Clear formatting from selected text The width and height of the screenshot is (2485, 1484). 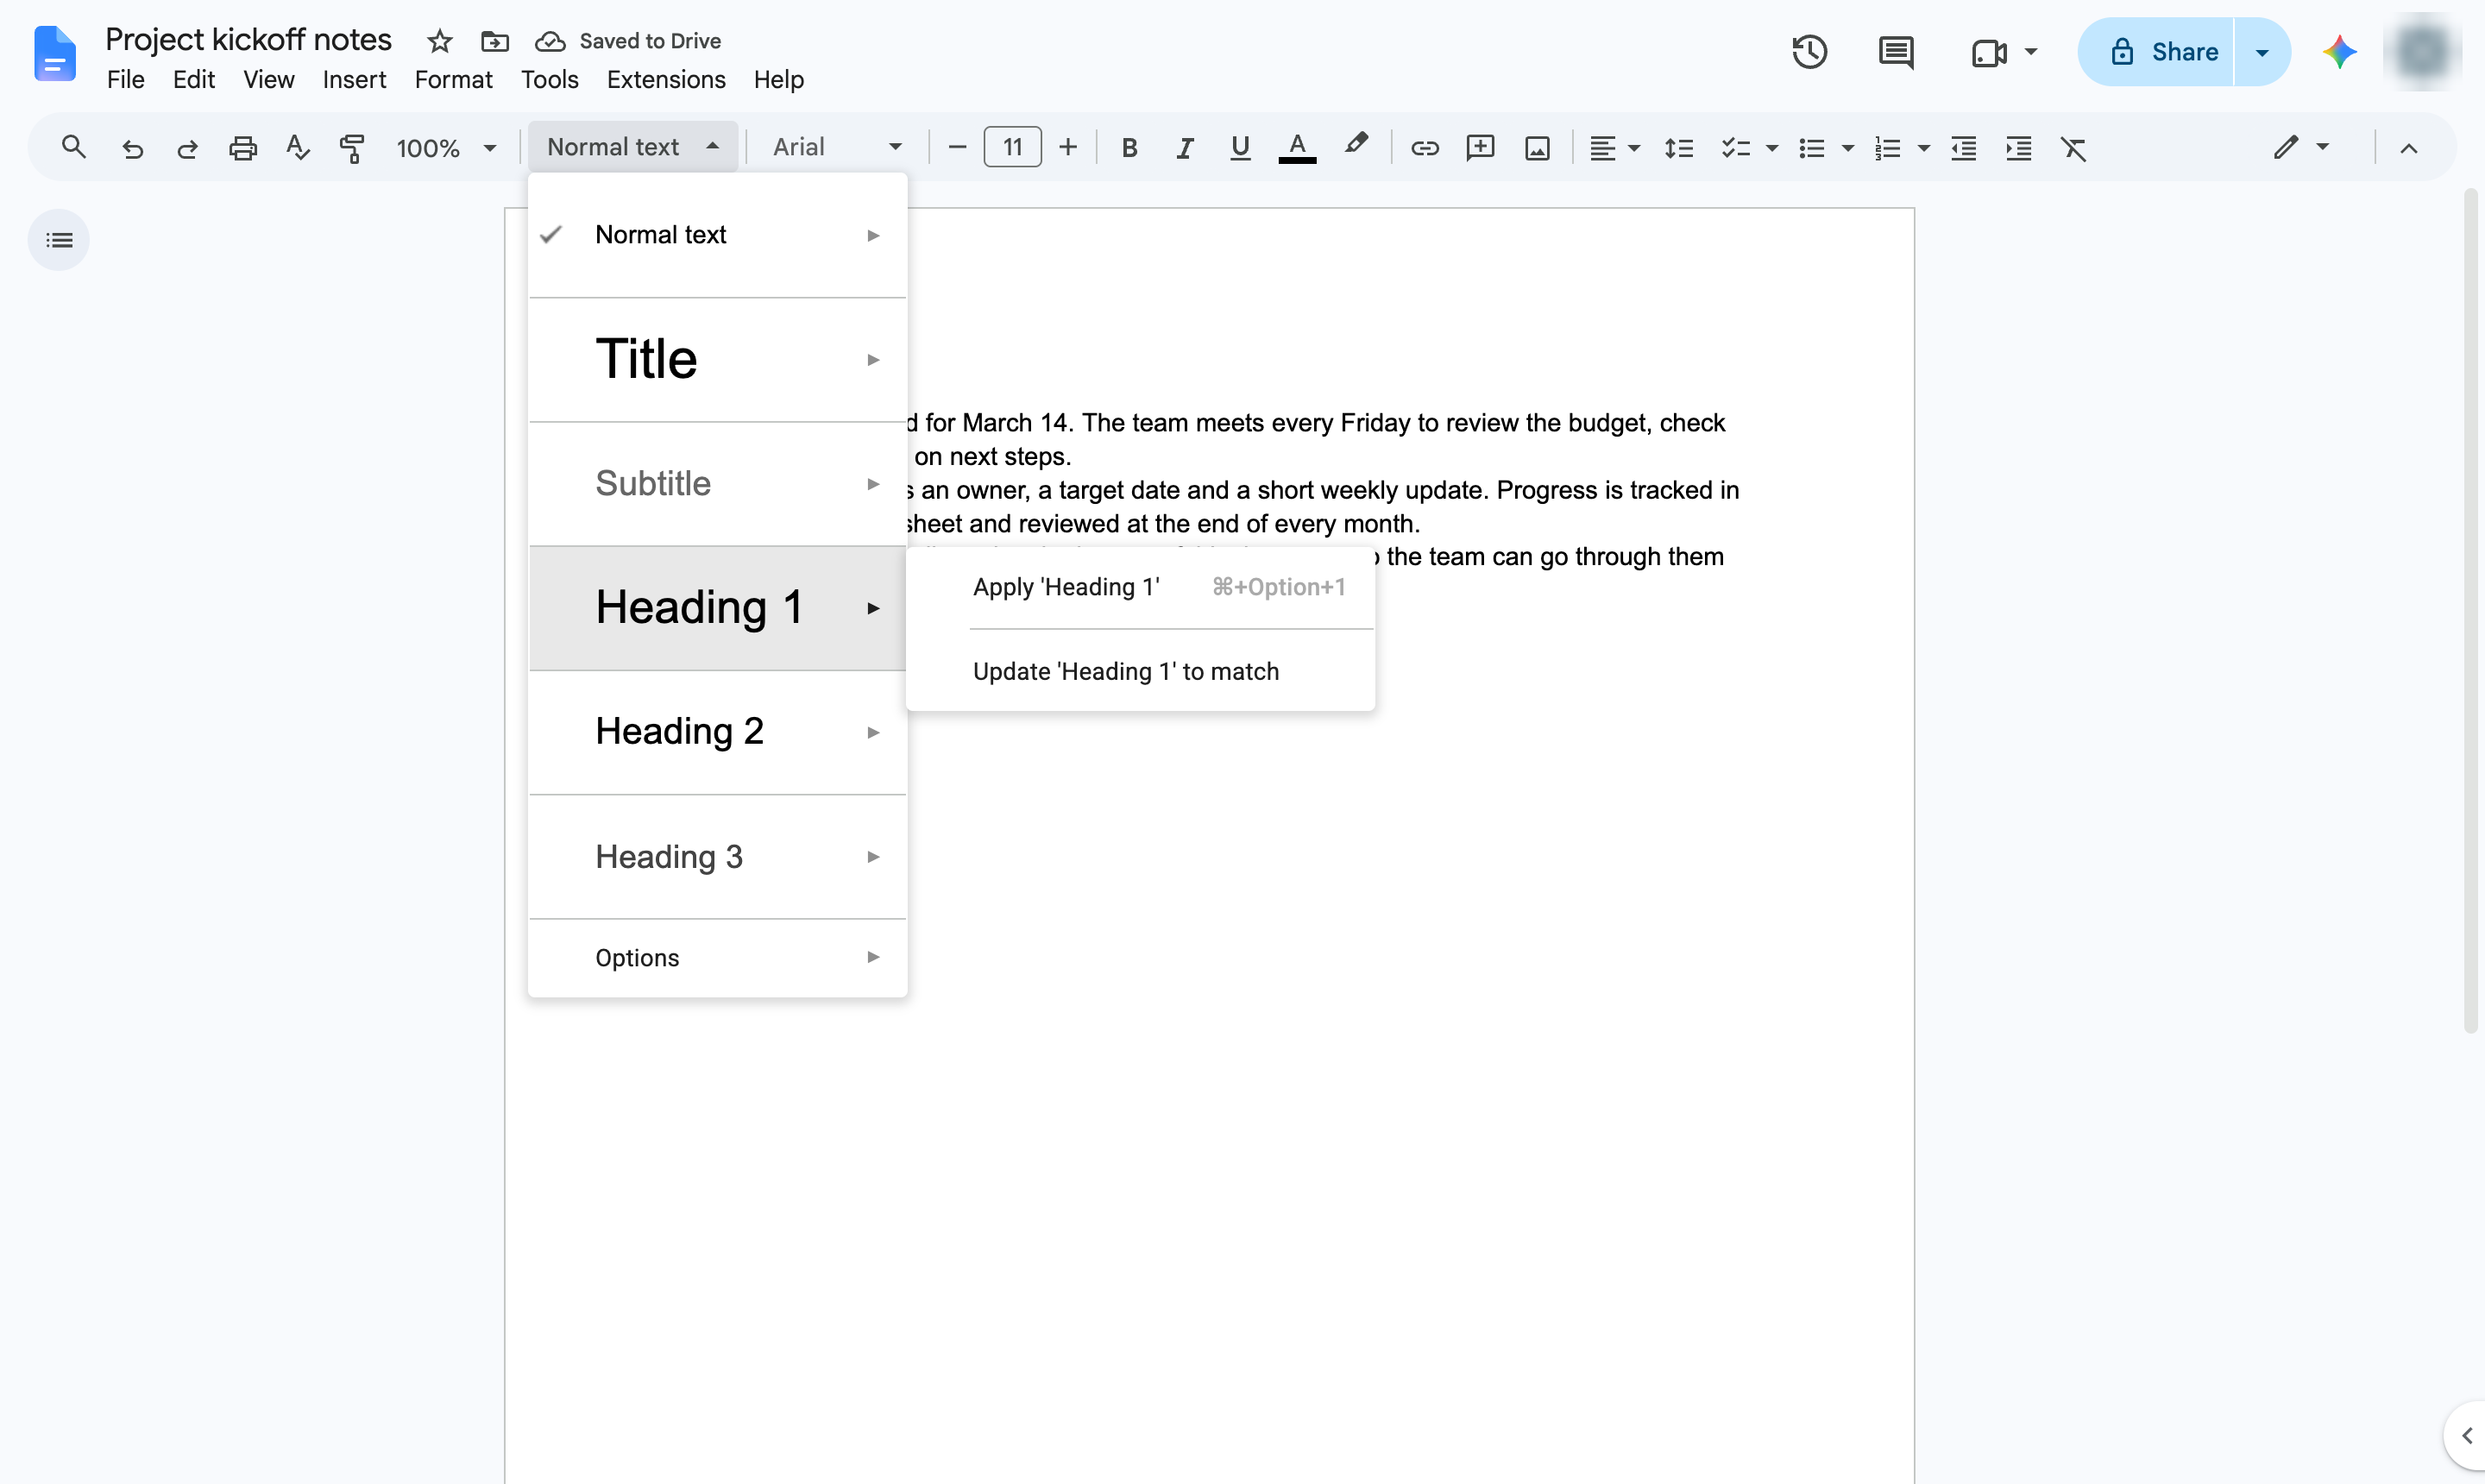pyautogui.click(x=2074, y=148)
